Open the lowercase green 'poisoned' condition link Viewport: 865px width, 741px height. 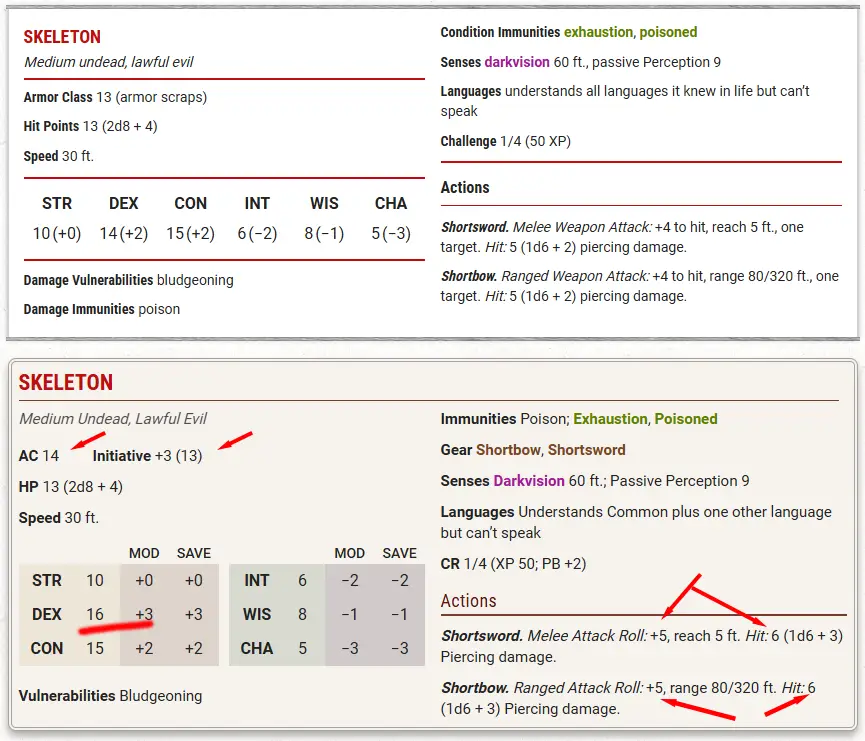click(667, 32)
